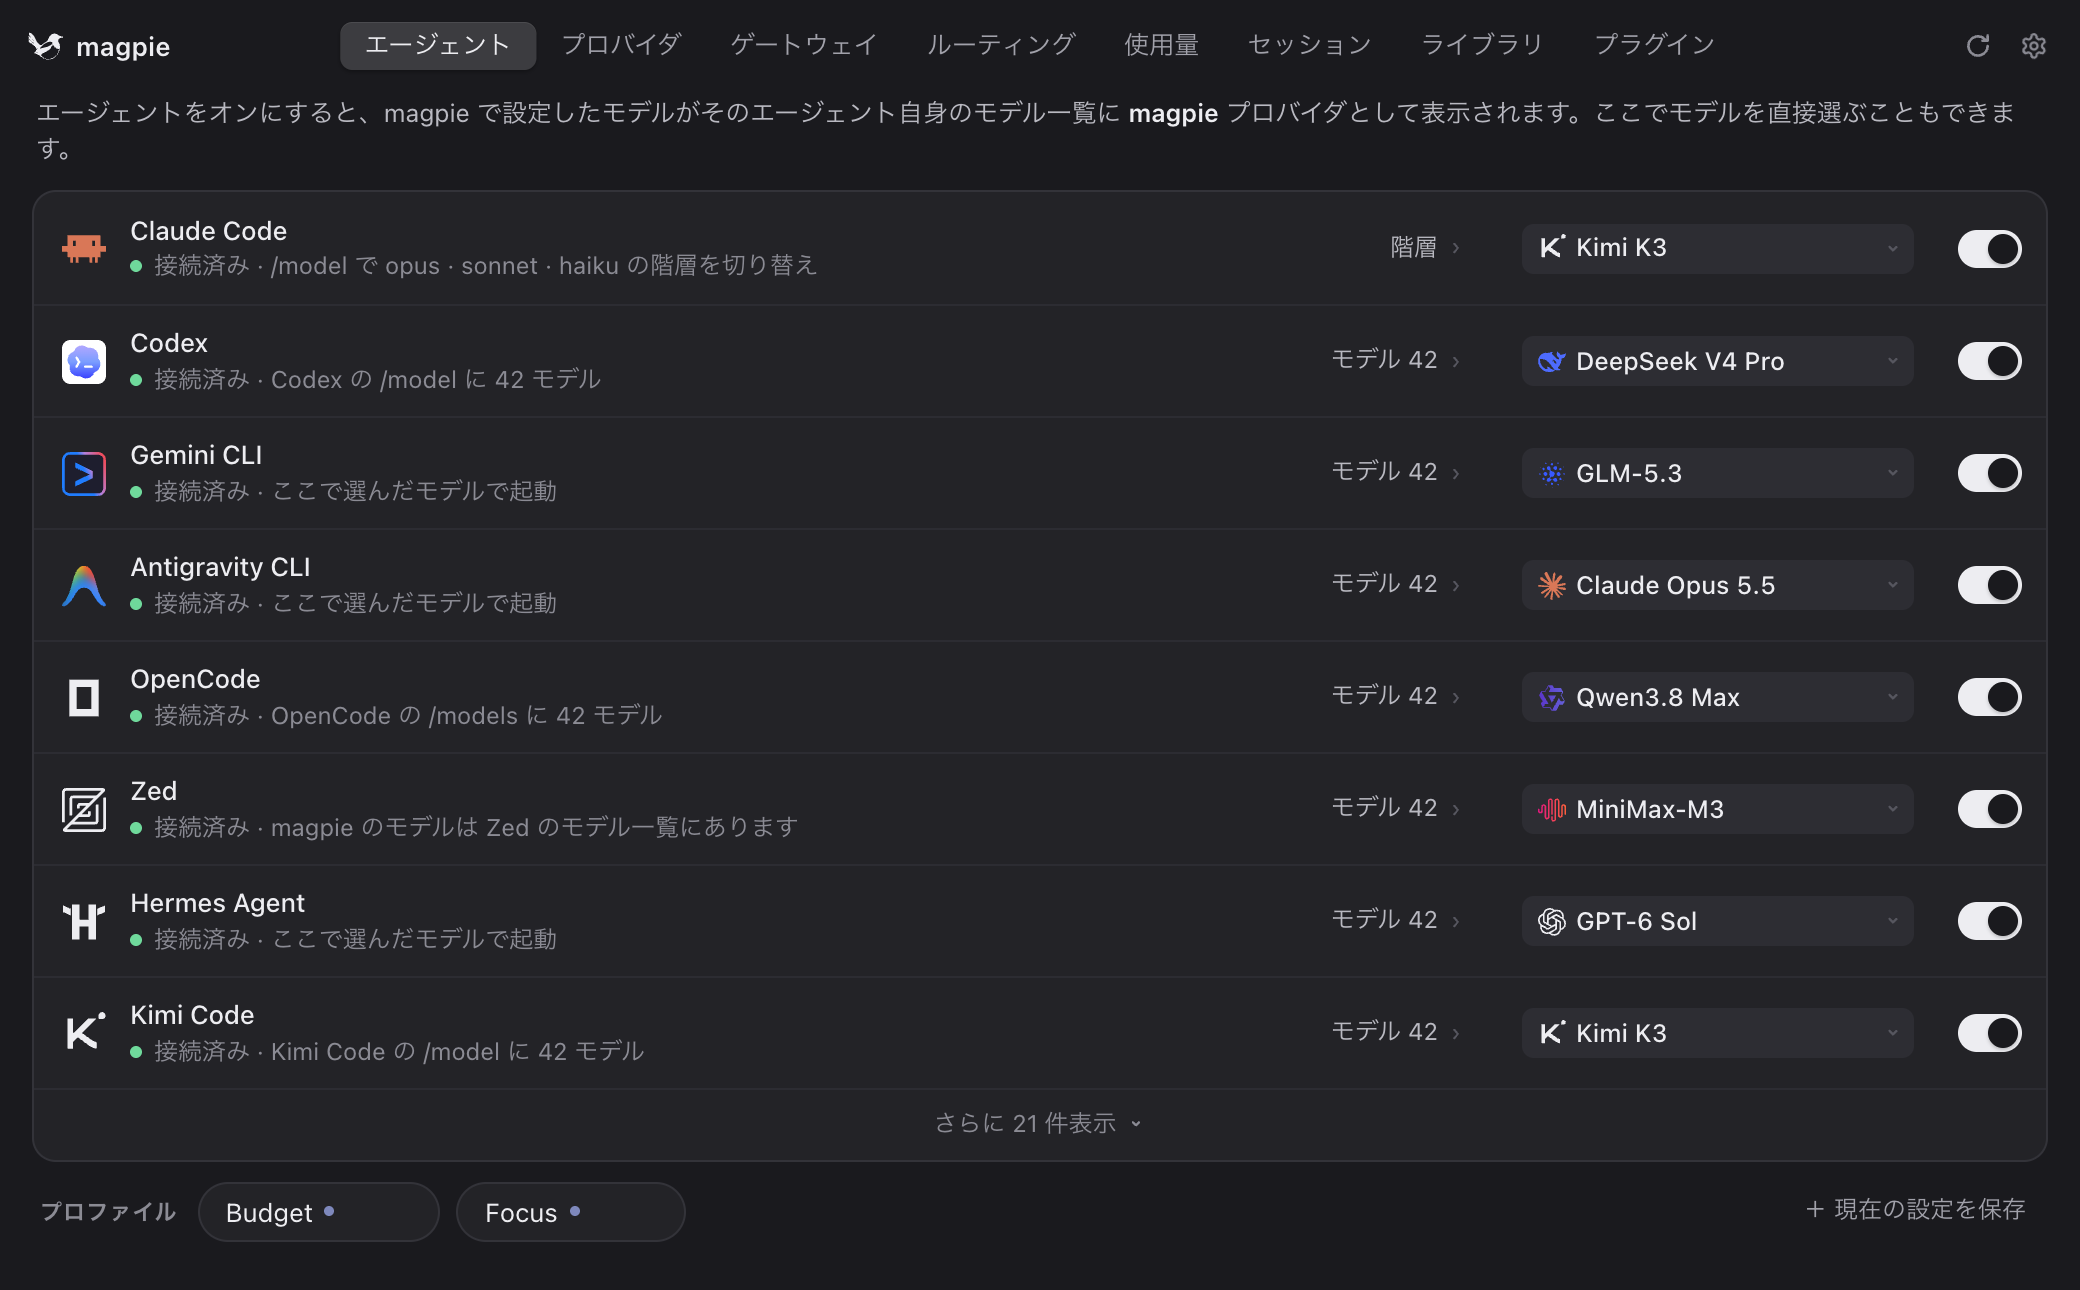Toggle the Zed agent switch

pos(1989,809)
